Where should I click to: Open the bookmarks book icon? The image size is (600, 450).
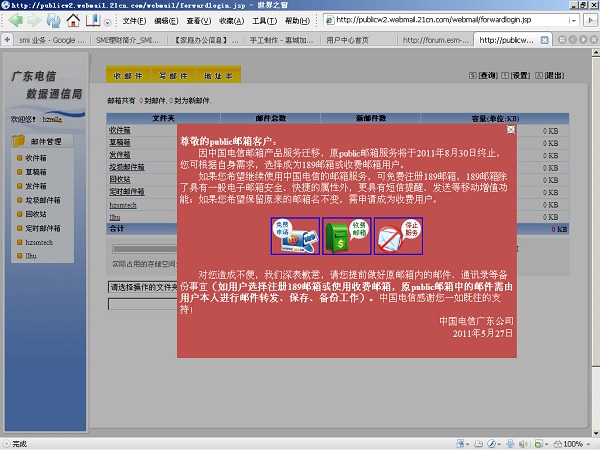tap(93, 20)
